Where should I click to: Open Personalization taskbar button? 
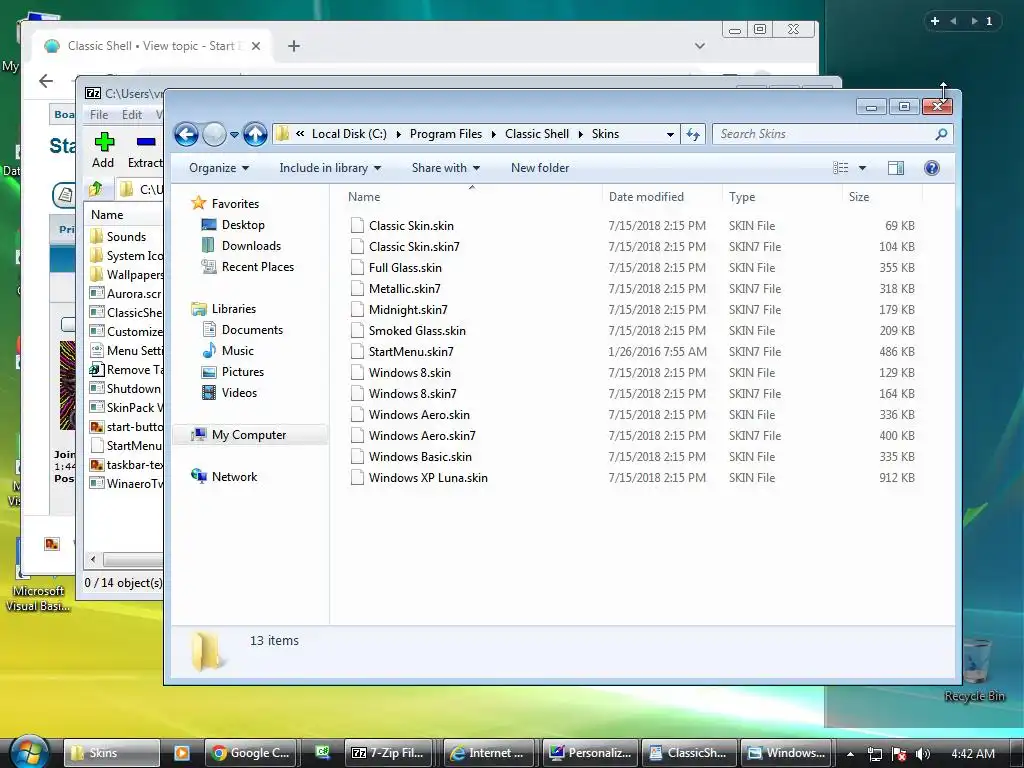[x=590, y=752]
